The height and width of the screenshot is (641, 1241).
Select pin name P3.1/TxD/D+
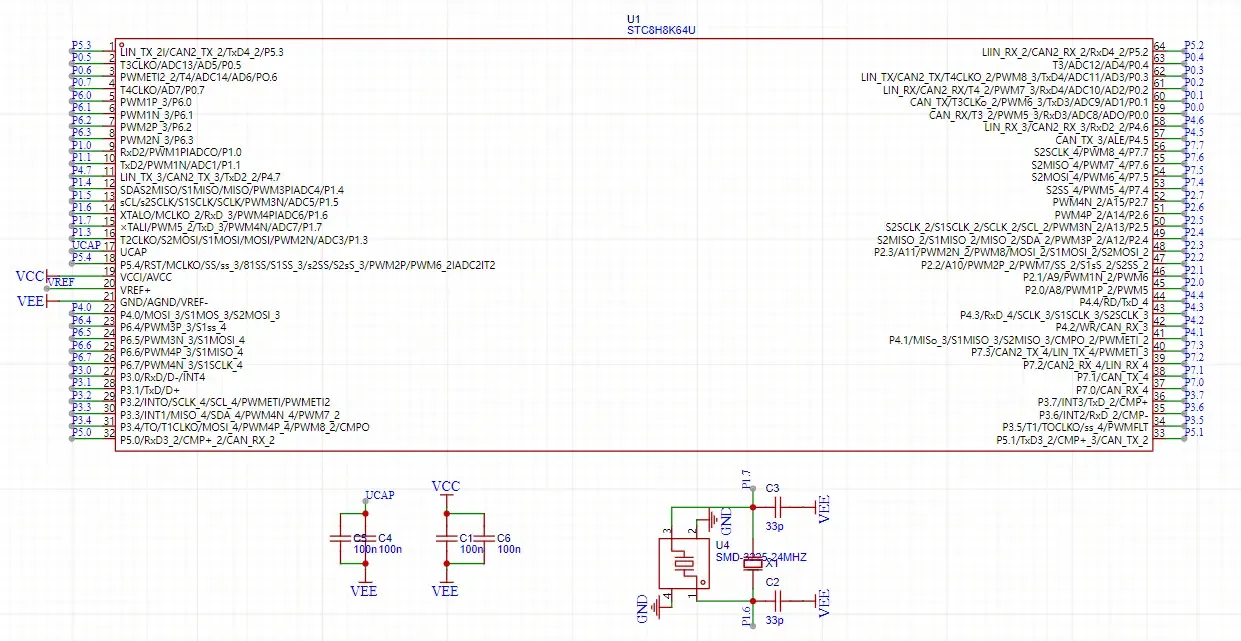pos(150,390)
